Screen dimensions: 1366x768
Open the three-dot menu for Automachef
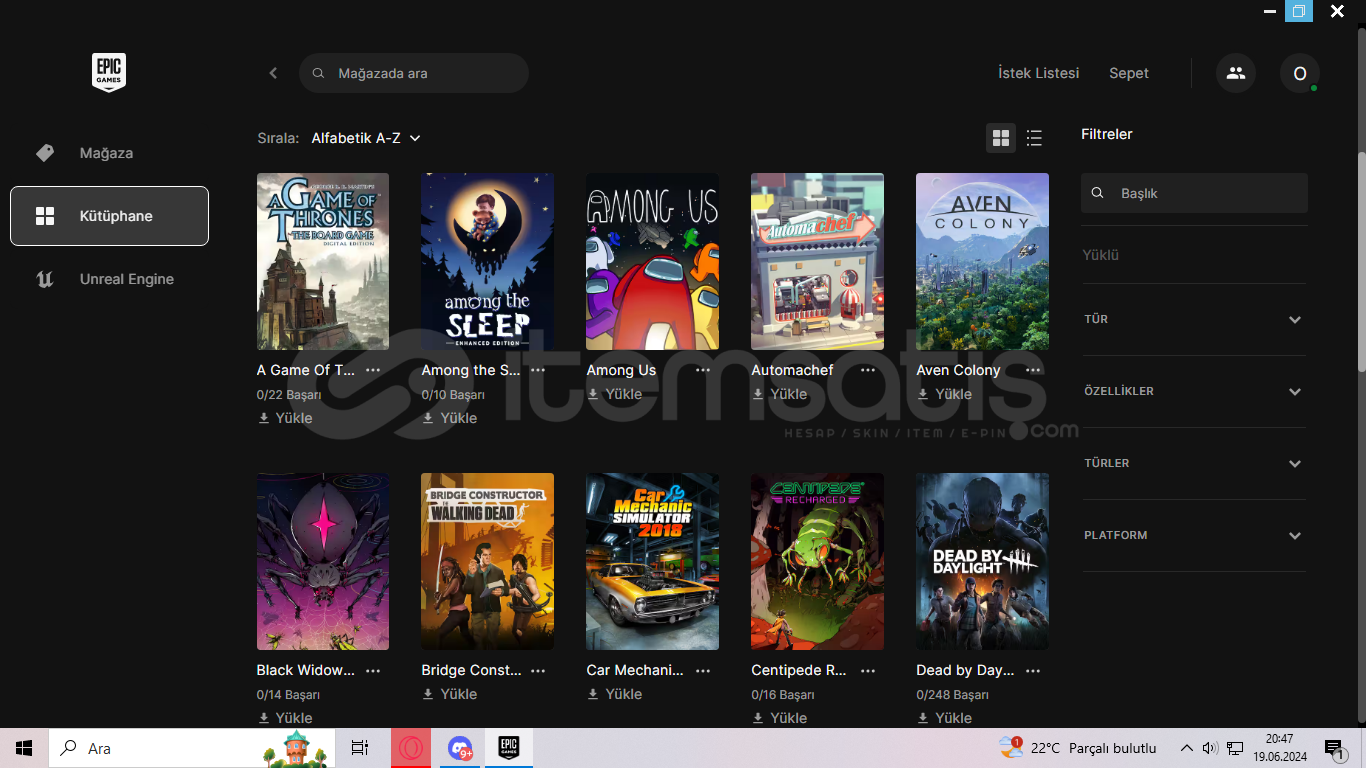(x=868, y=370)
